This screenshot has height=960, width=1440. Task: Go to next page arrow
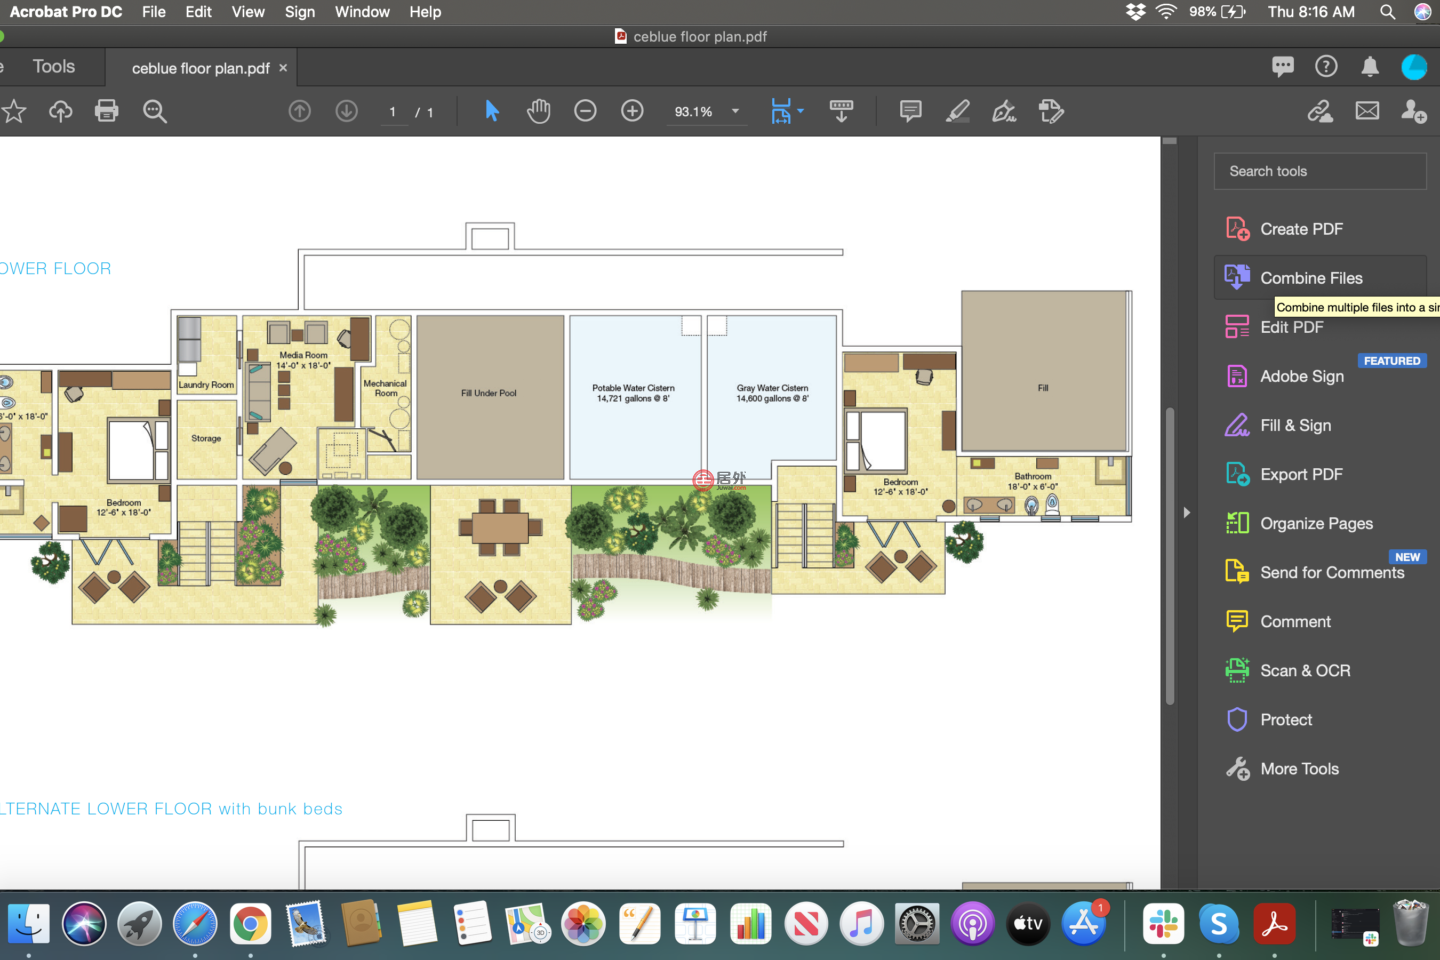[x=347, y=111]
